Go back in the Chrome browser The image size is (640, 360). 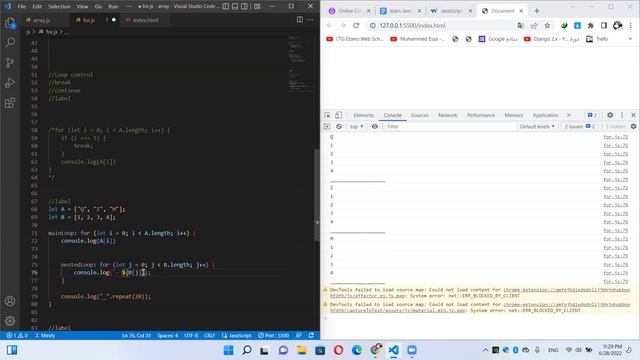(x=329, y=25)
